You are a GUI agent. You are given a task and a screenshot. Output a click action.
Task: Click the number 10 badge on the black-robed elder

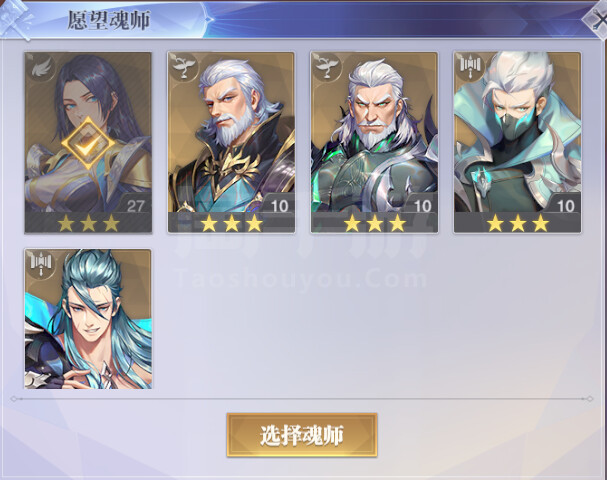279,206
